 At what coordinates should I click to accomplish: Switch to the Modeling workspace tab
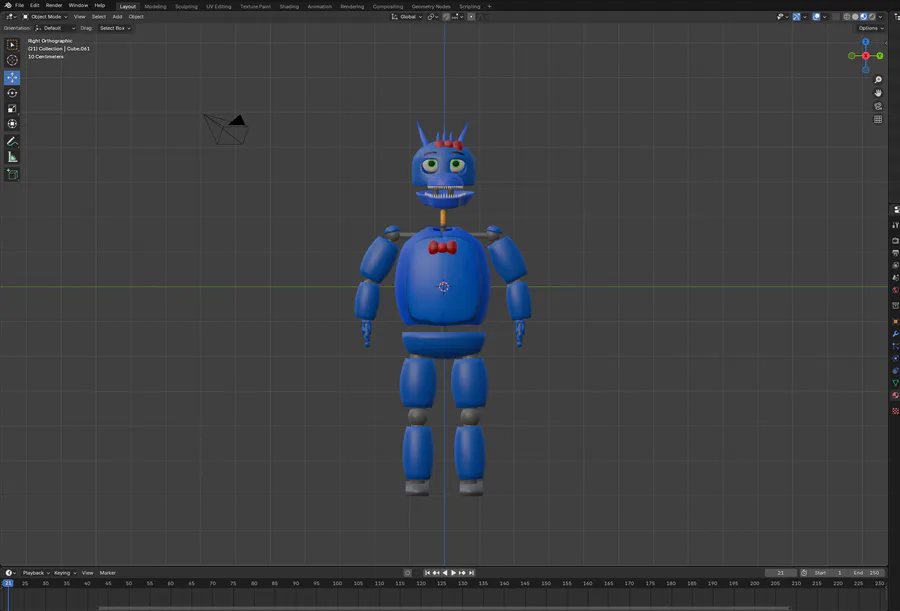(x=155, y=6)
